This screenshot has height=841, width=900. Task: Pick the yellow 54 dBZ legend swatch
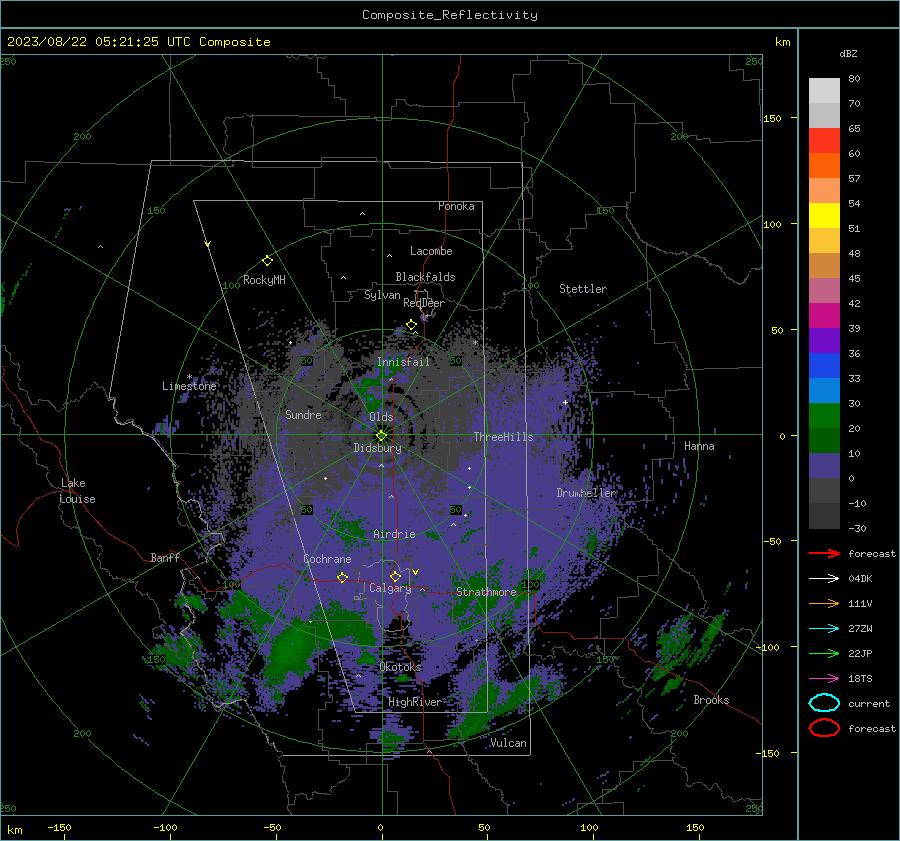point(824,215)
